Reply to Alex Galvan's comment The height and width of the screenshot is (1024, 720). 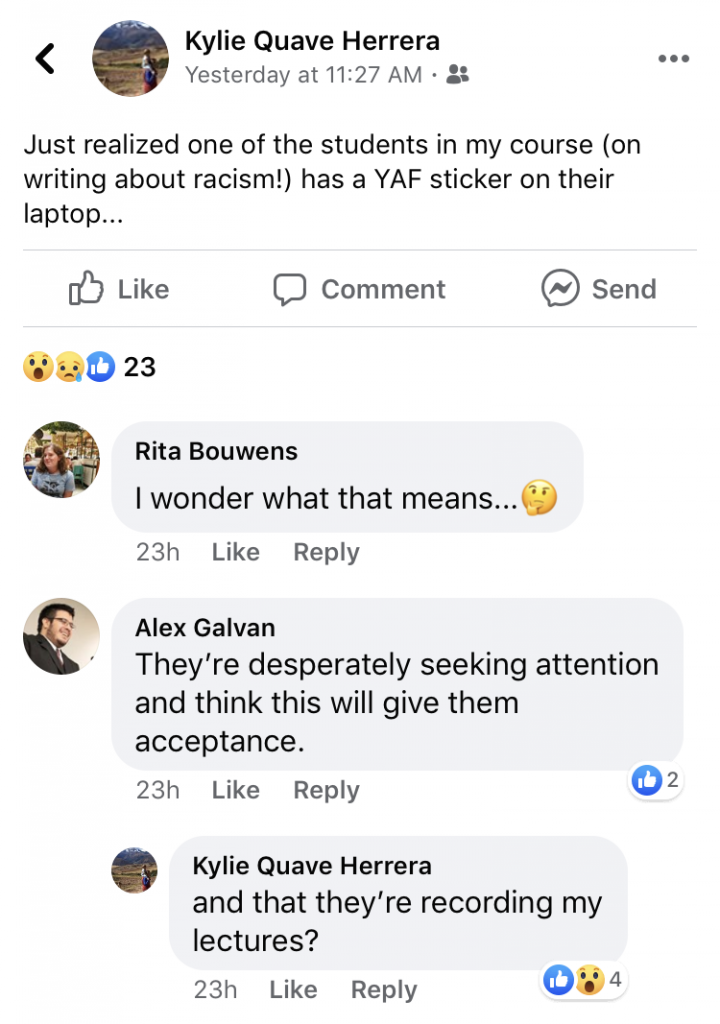pos(326,790)
